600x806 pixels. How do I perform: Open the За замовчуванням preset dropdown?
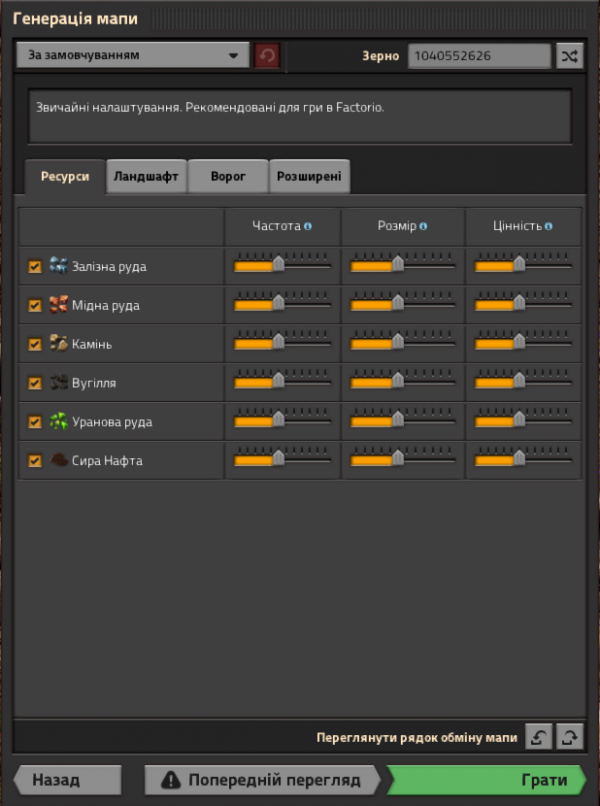[x=133, y=55]
